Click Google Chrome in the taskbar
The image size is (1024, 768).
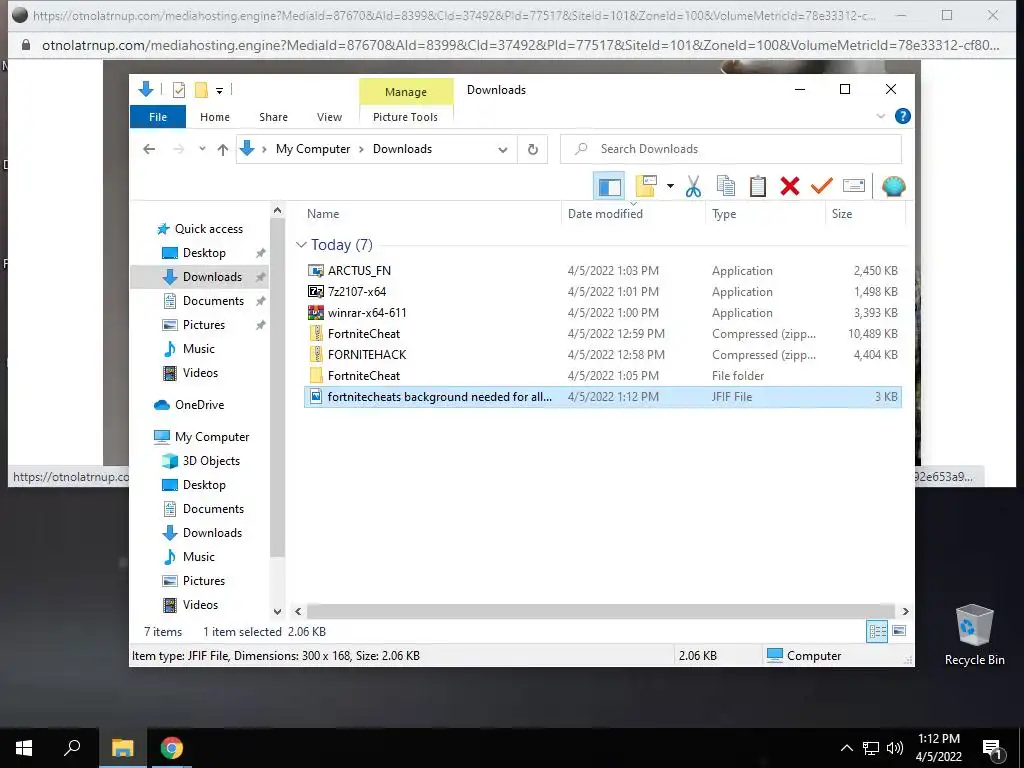[x=172, y=748]
